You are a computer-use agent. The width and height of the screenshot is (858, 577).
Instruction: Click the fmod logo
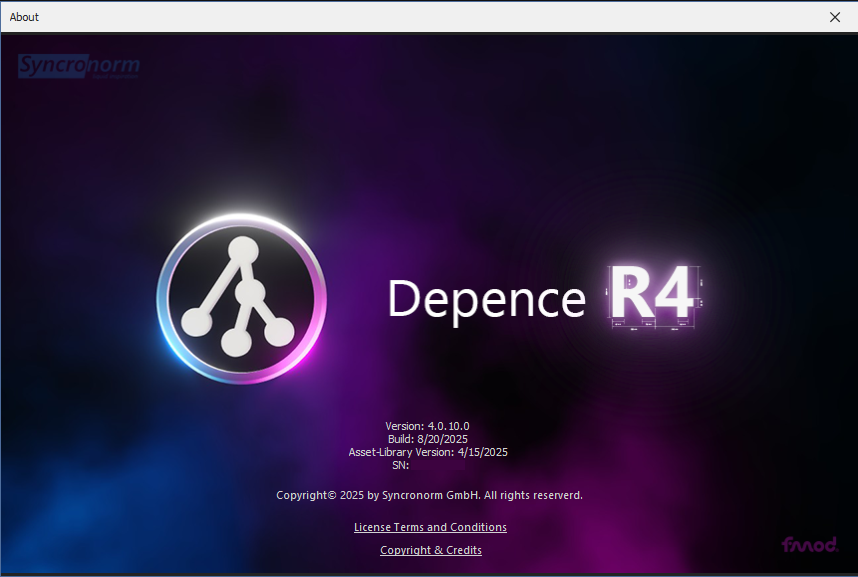pyautogui.click(x=809, y=545)
